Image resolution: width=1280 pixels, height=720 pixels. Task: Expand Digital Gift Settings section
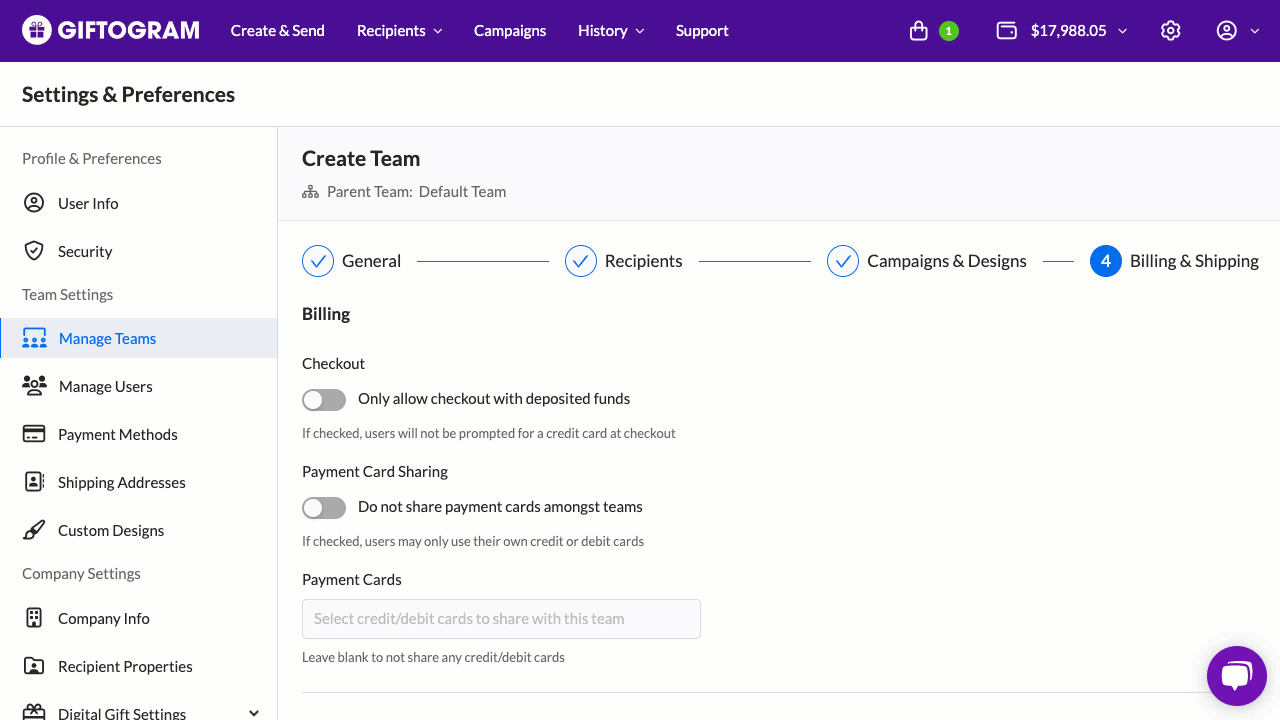tap(253, 713)
